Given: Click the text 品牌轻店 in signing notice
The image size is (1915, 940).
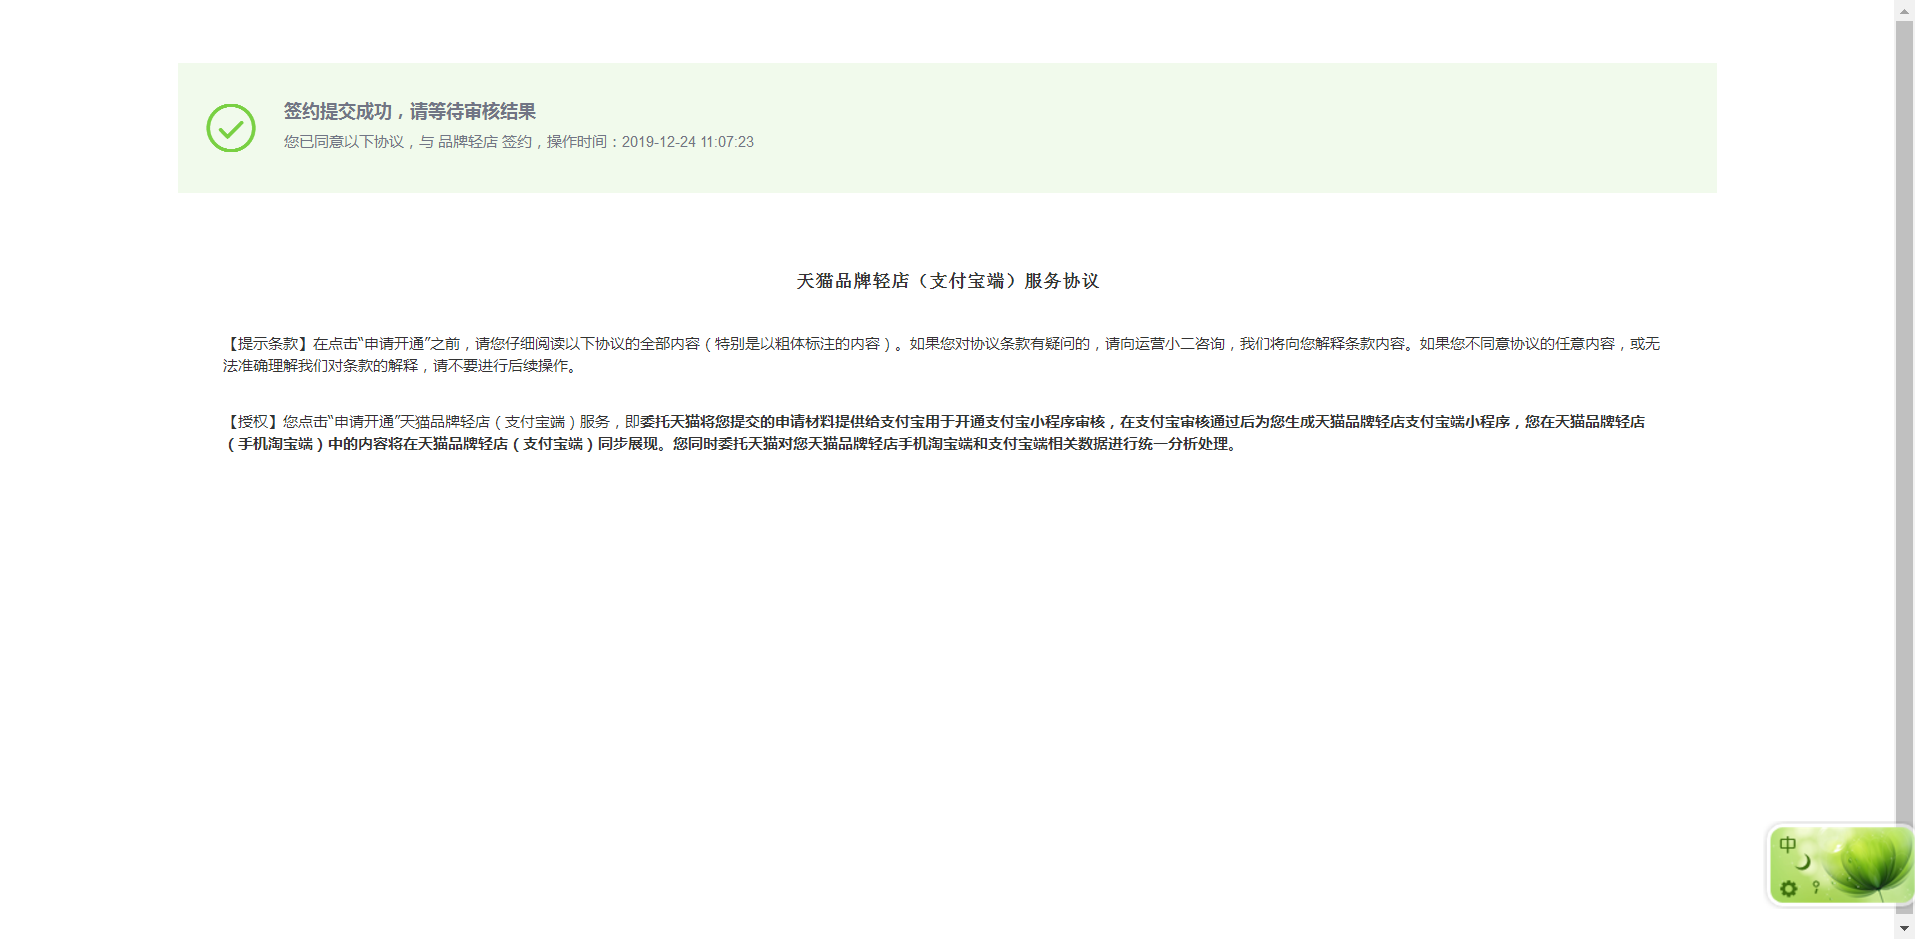Looking at the screenshot, I should 467,142.
